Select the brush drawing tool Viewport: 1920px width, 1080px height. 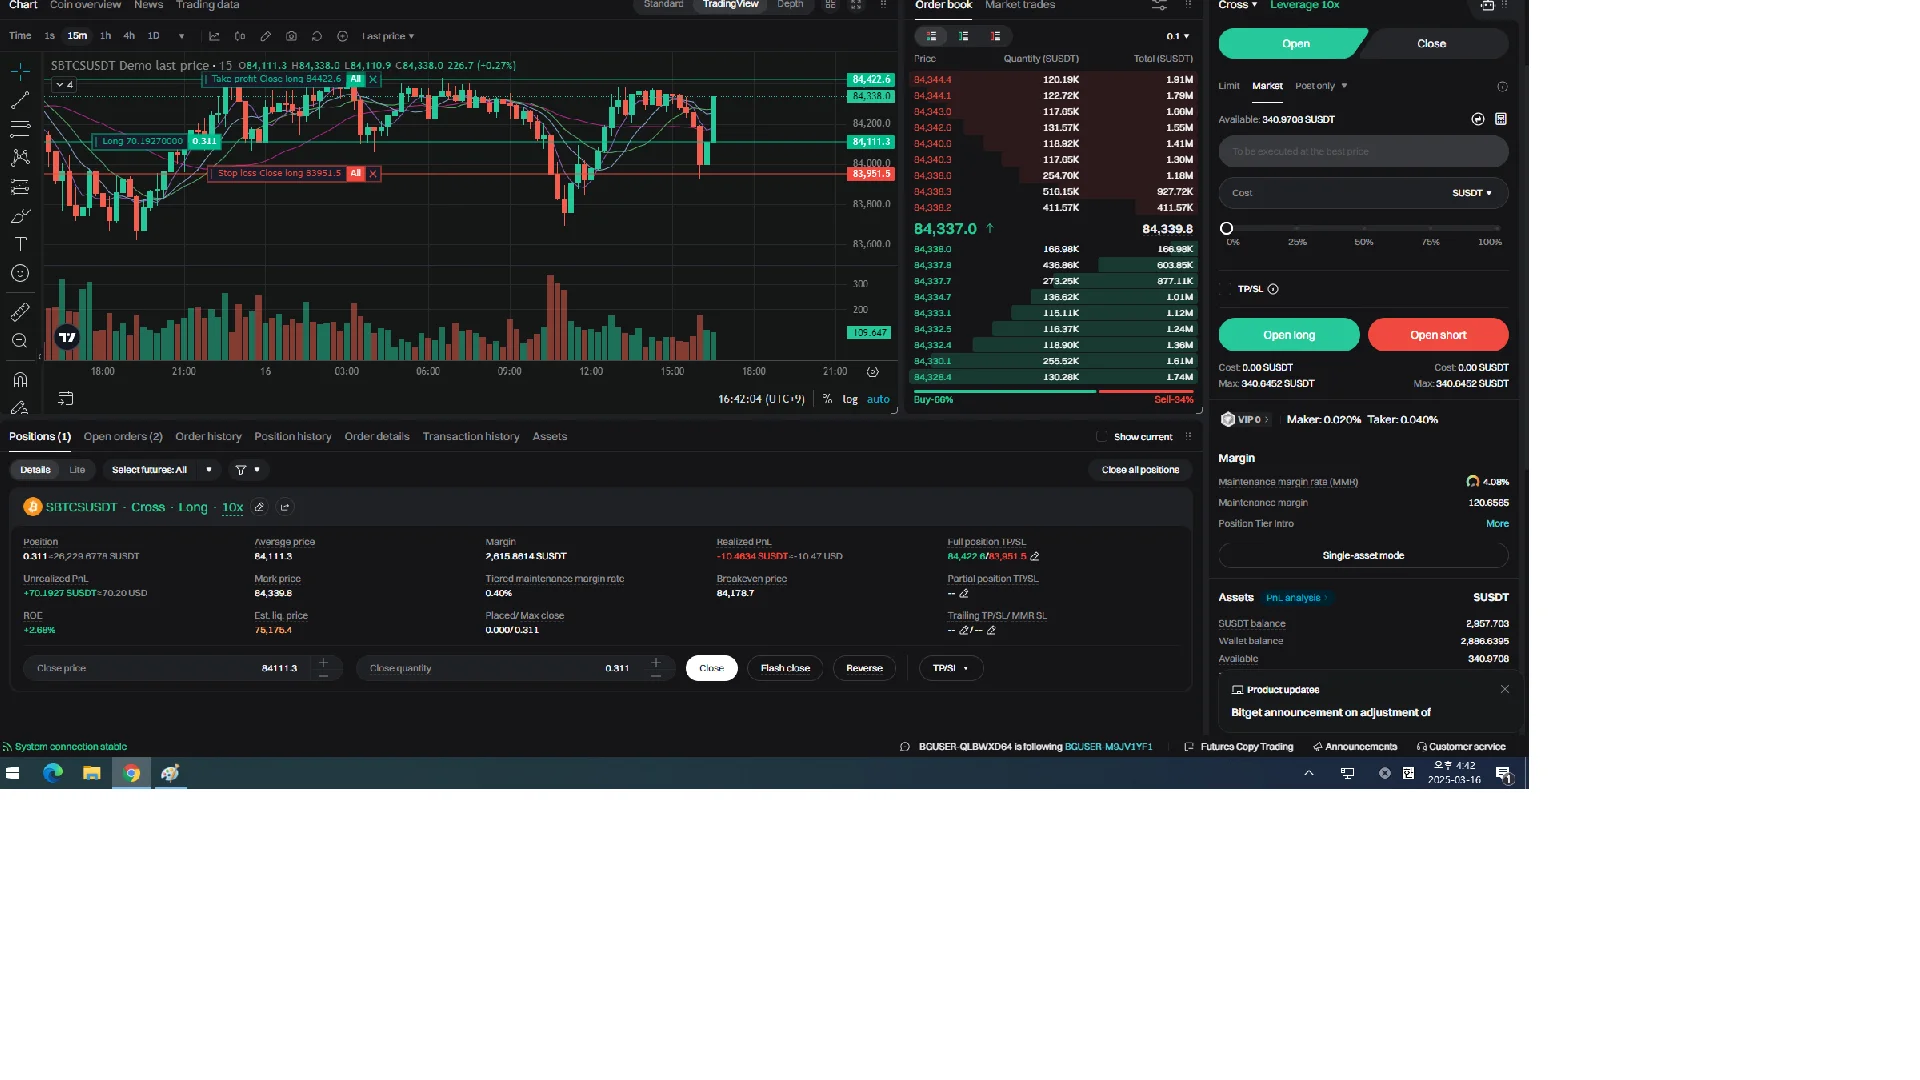coord(20,216)
